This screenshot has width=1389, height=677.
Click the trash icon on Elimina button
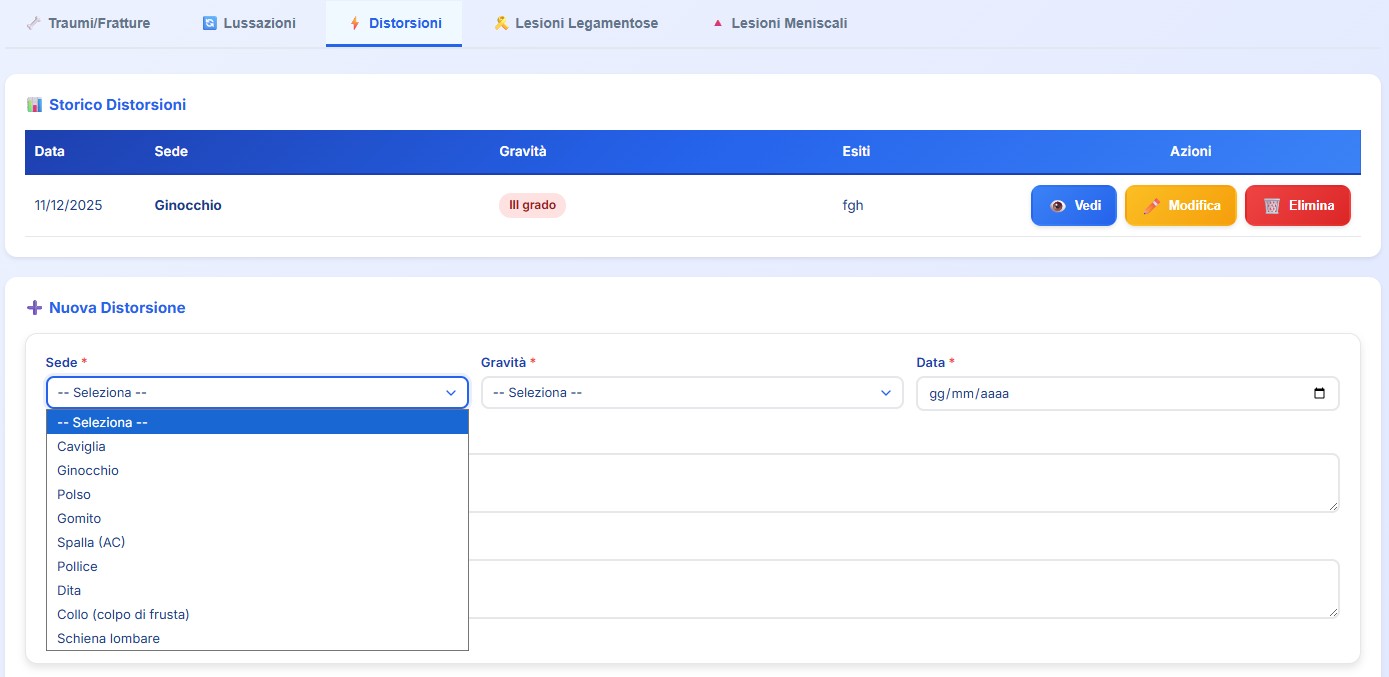pos(1272,205)
